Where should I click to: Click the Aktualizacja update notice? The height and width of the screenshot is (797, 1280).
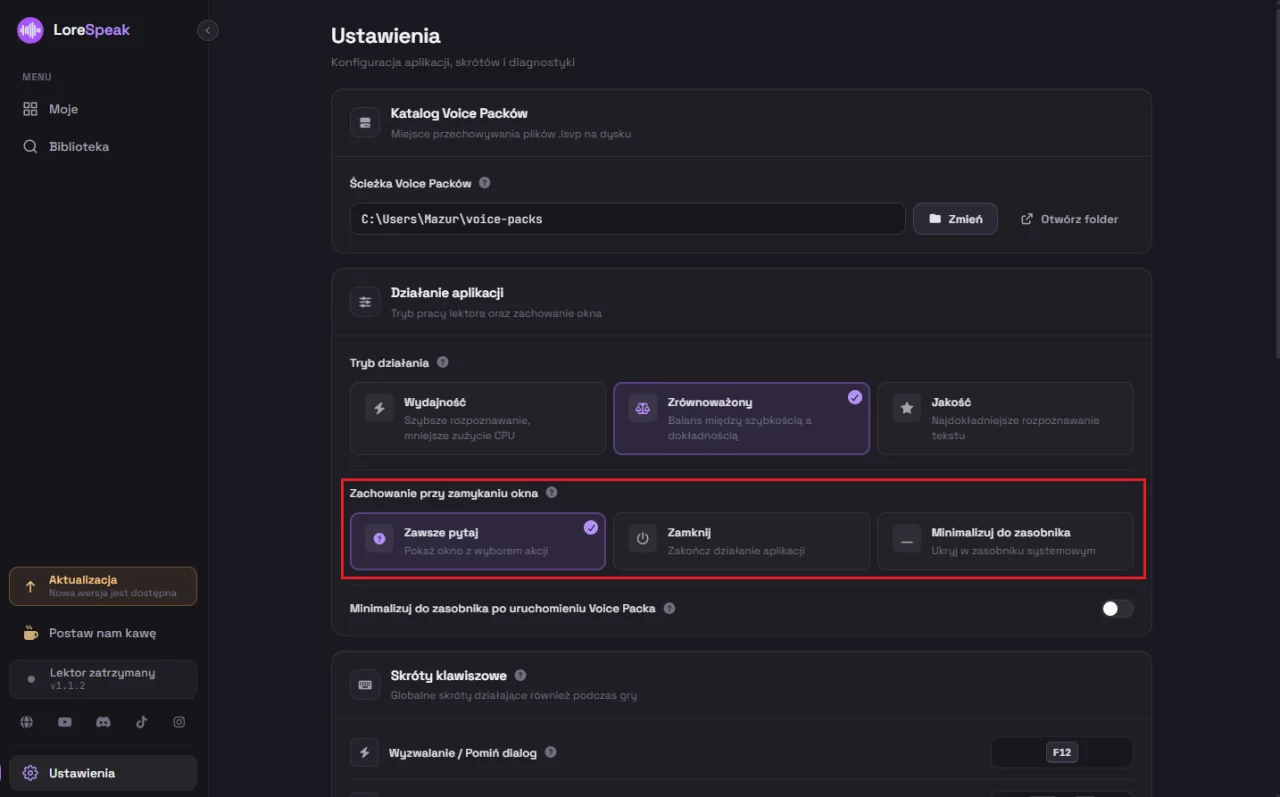pos(103,586)
